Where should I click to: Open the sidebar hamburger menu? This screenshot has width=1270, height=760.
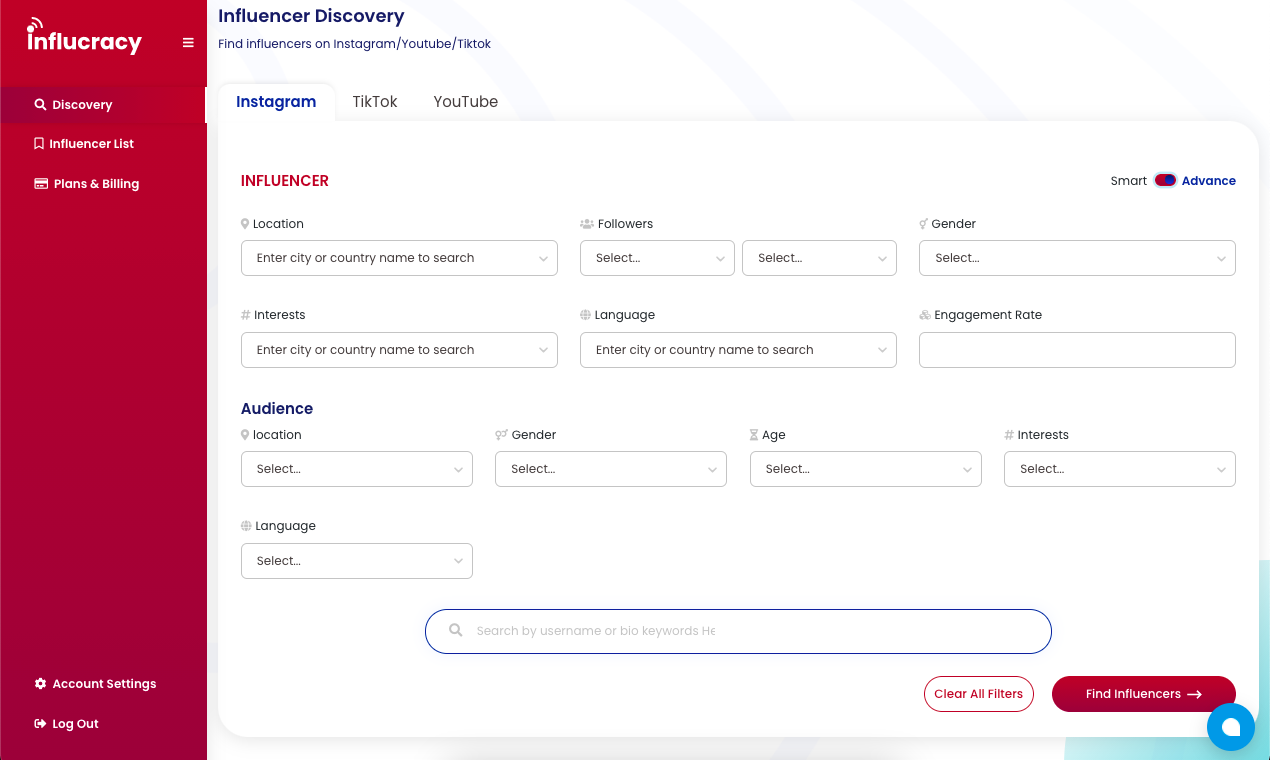[x=188, y=42]
